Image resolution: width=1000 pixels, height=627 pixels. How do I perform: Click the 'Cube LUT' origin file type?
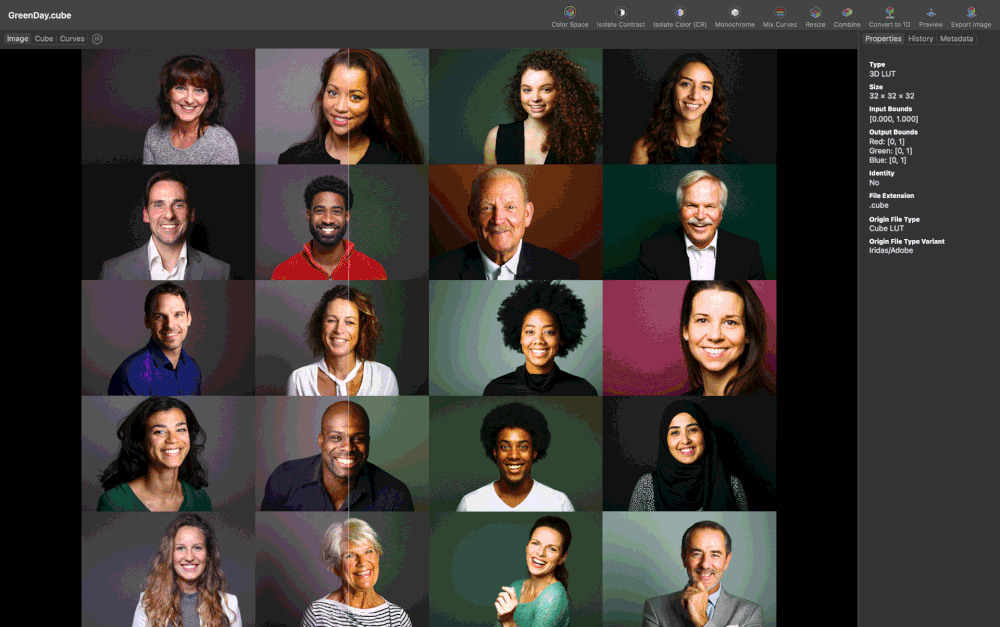(x=886, y=228)
